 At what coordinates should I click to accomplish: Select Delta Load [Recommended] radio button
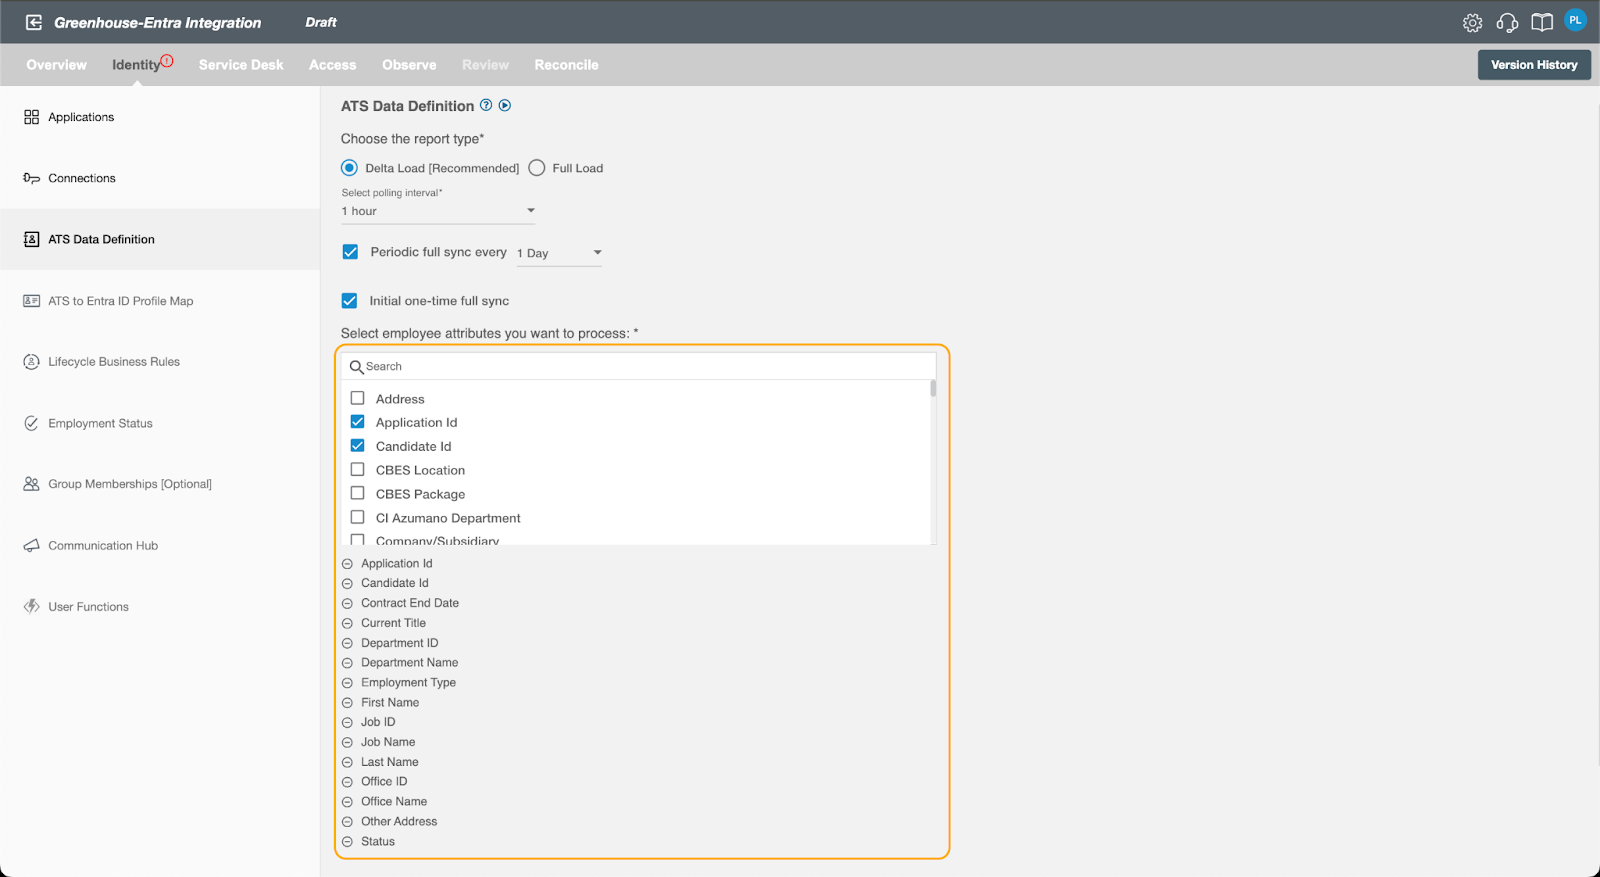[349, 168]
